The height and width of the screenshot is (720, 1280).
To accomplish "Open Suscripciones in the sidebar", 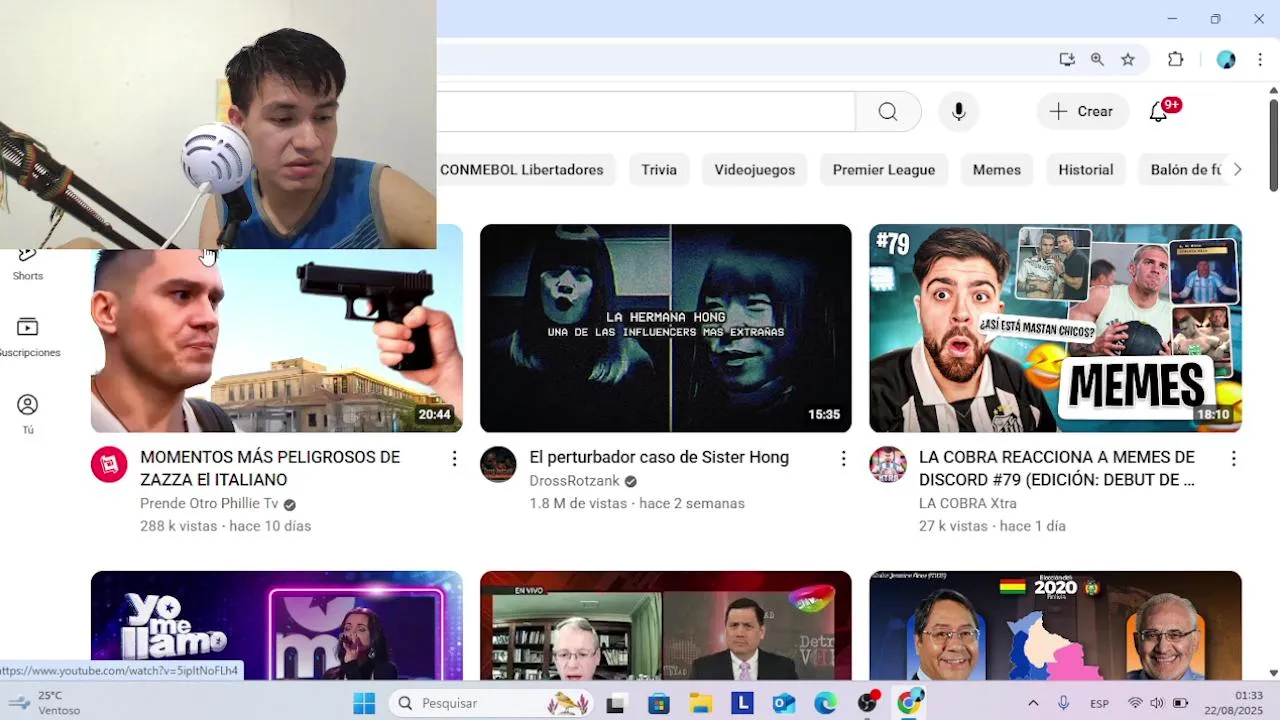I will [28, 338].
